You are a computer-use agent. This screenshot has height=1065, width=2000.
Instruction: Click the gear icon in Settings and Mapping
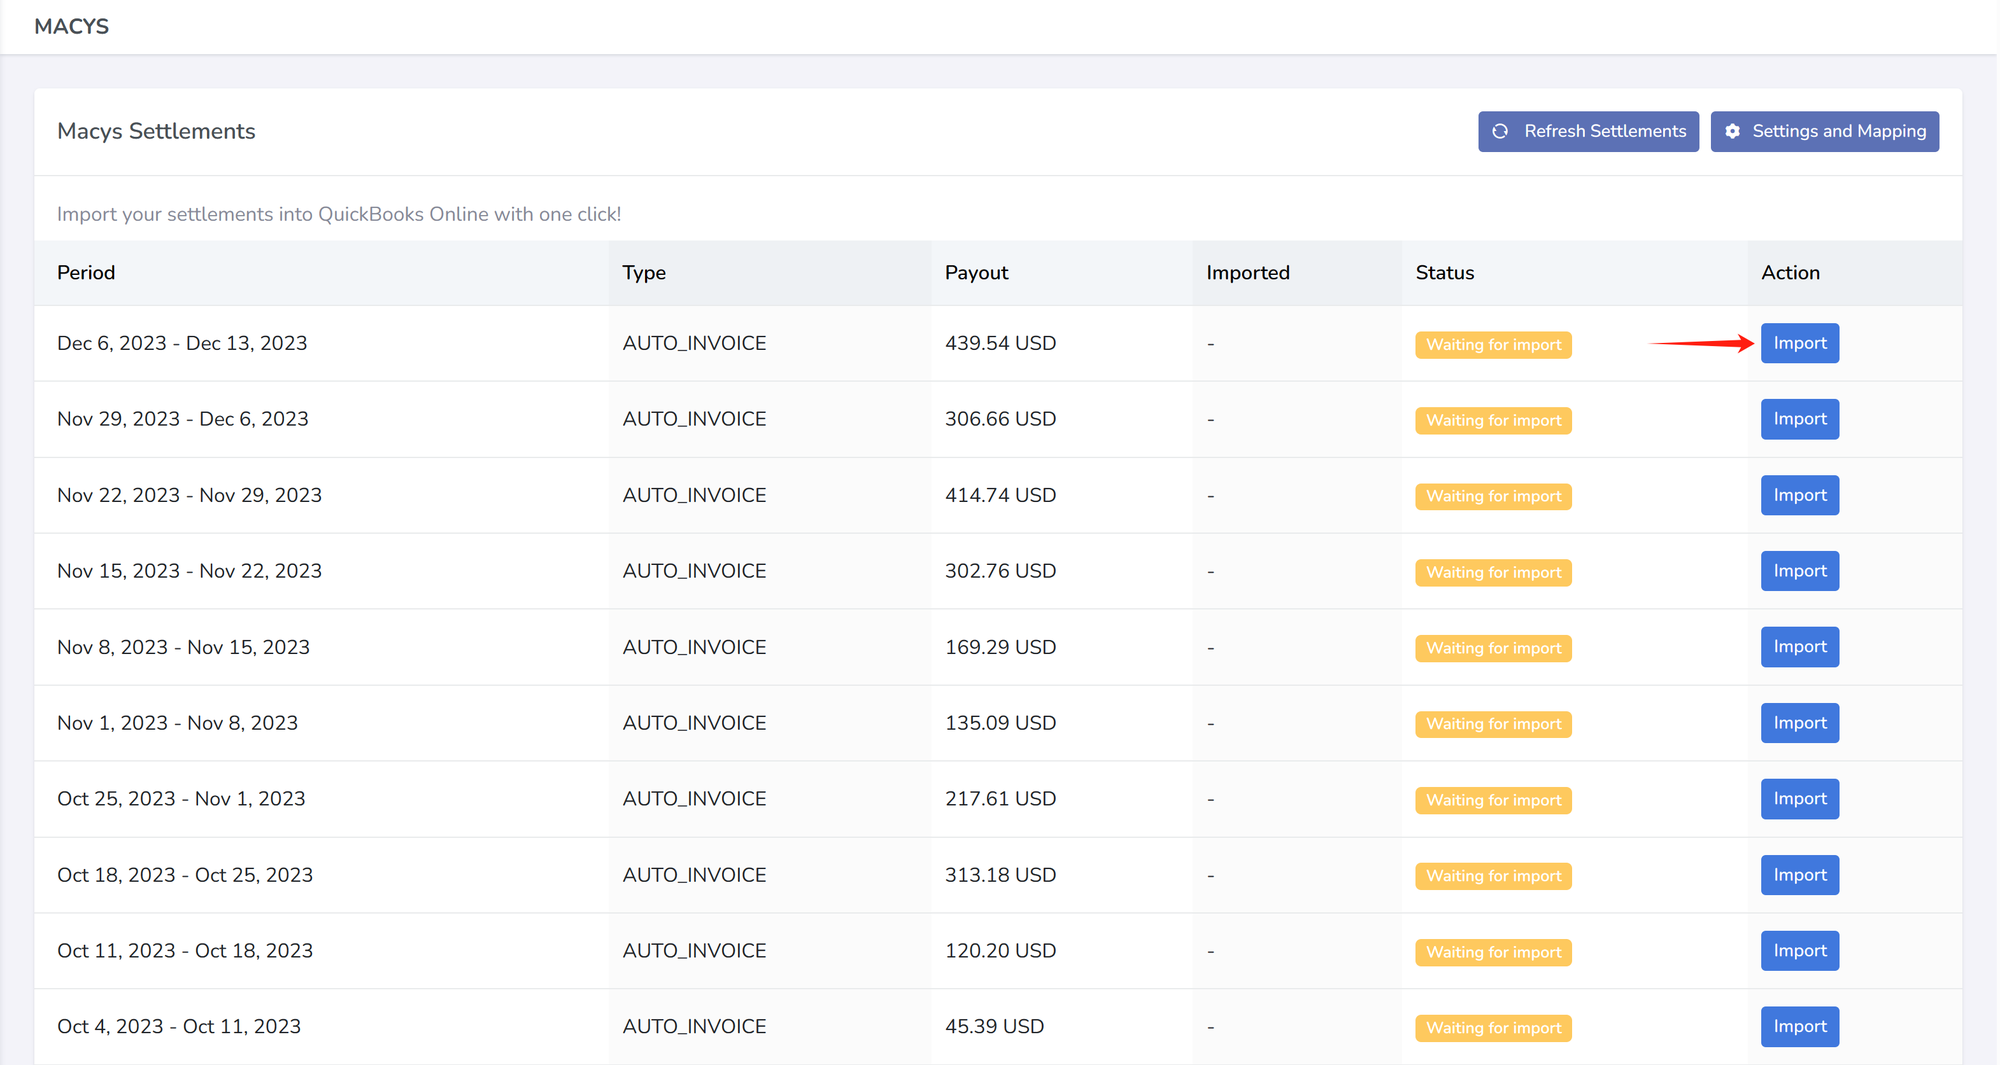(x=1732, y=131)
